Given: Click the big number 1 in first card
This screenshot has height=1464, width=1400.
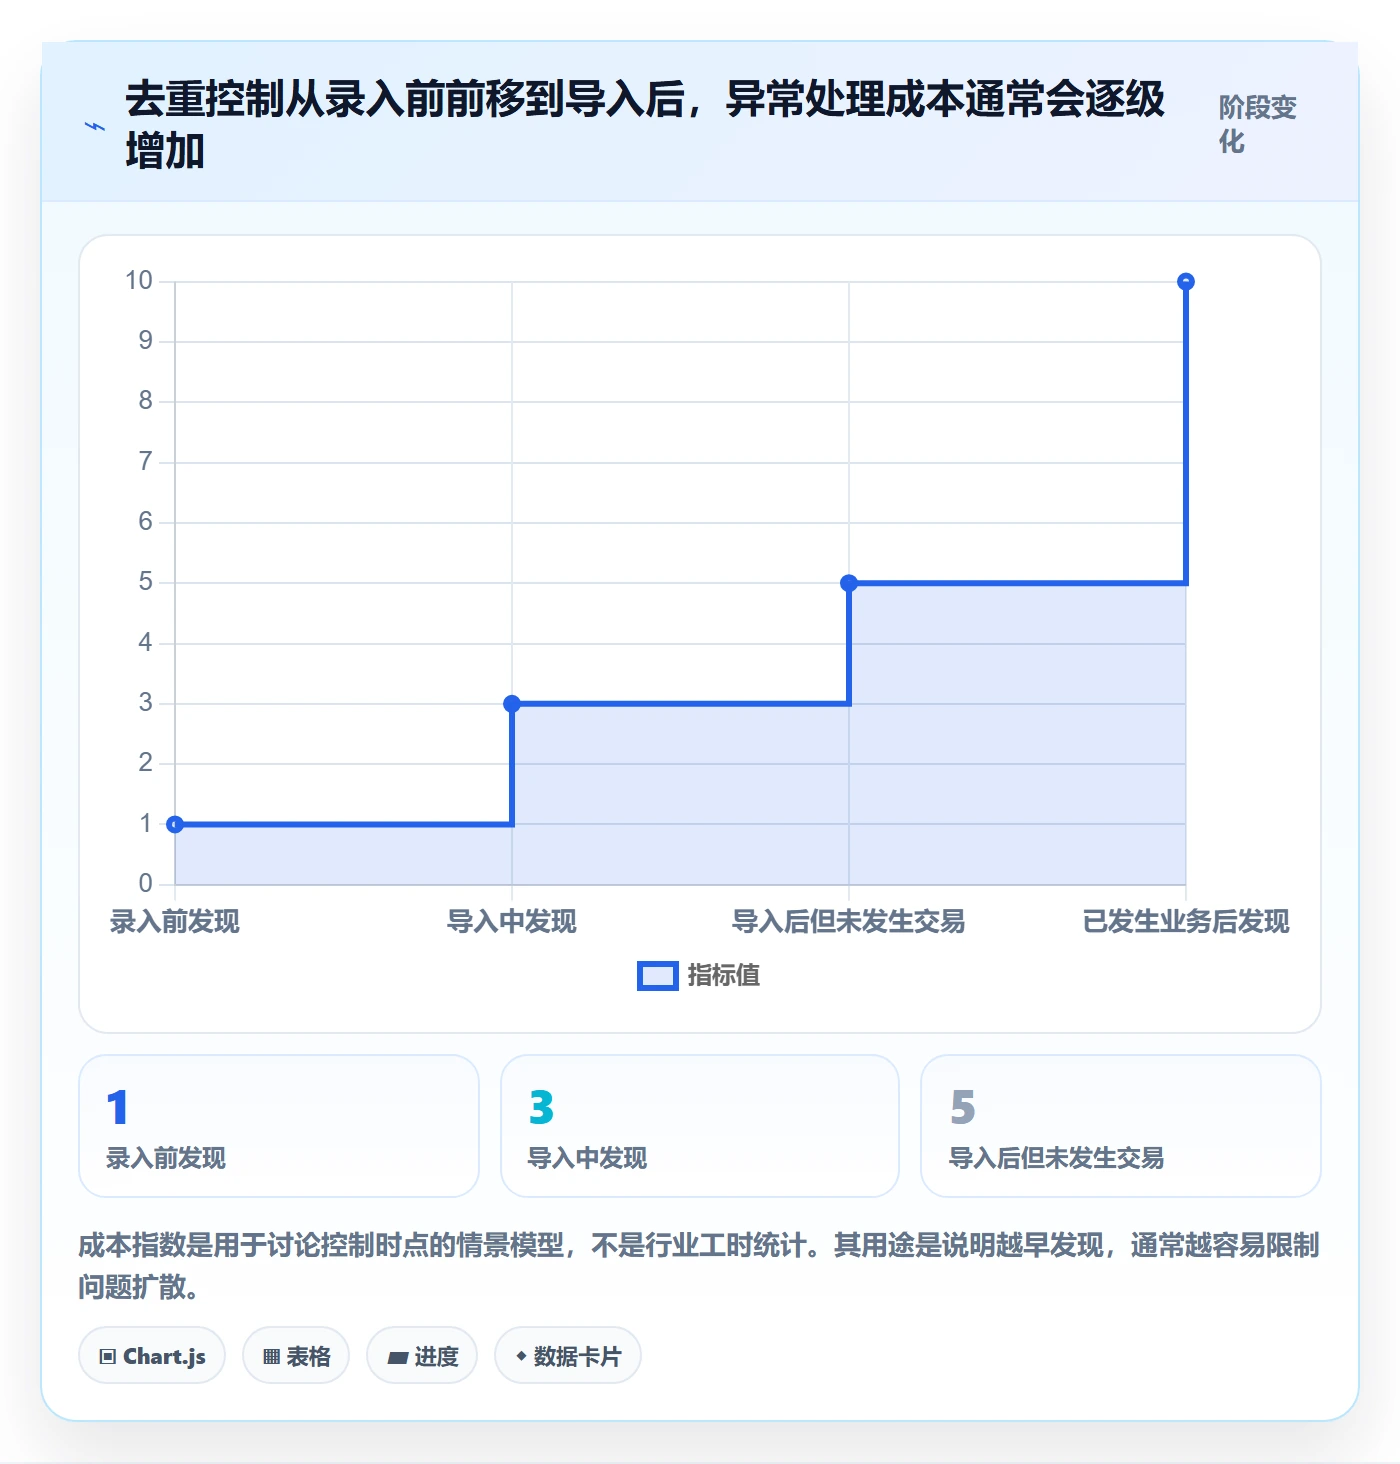Looking at the screenshot, I should tap(117, 1107).
